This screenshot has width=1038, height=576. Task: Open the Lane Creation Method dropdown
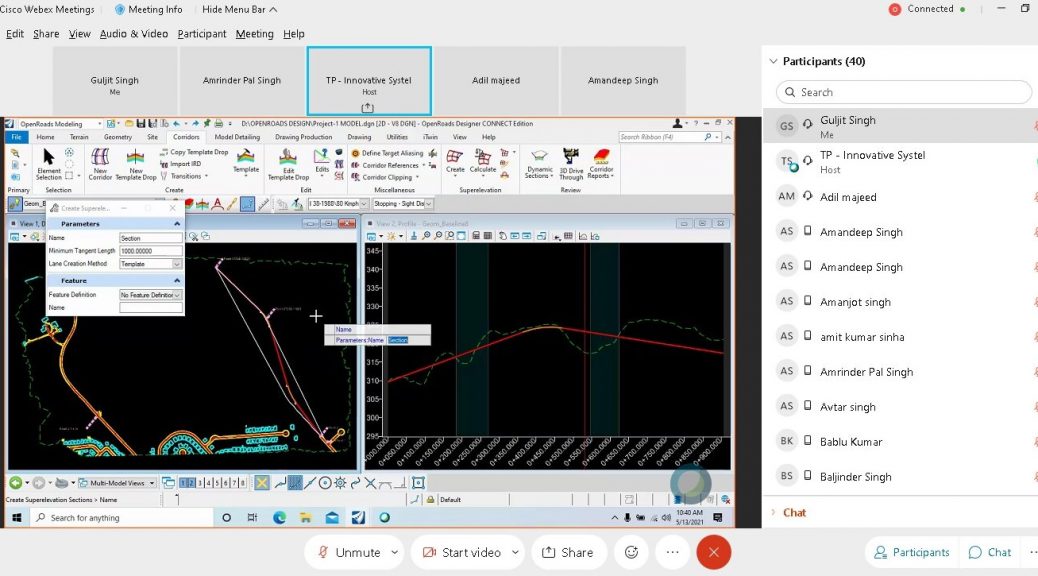[150, 264]
